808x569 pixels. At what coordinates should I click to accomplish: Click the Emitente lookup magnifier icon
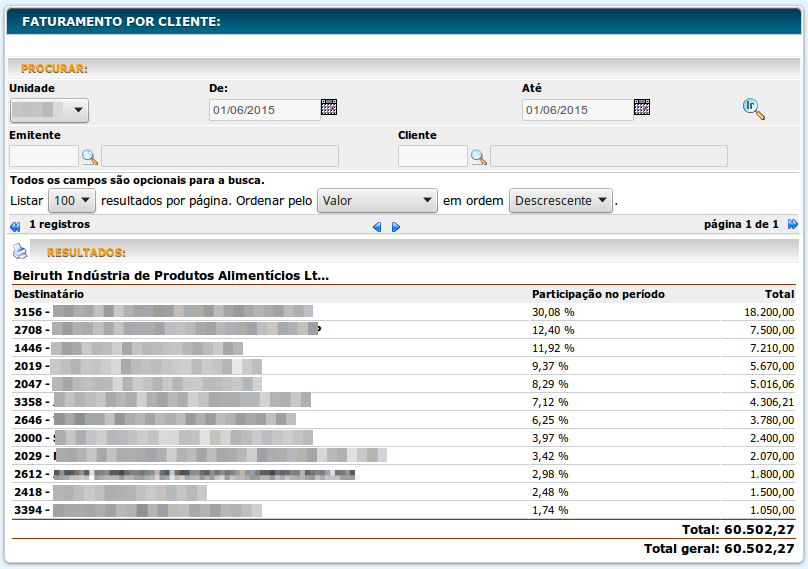[90, 156]
